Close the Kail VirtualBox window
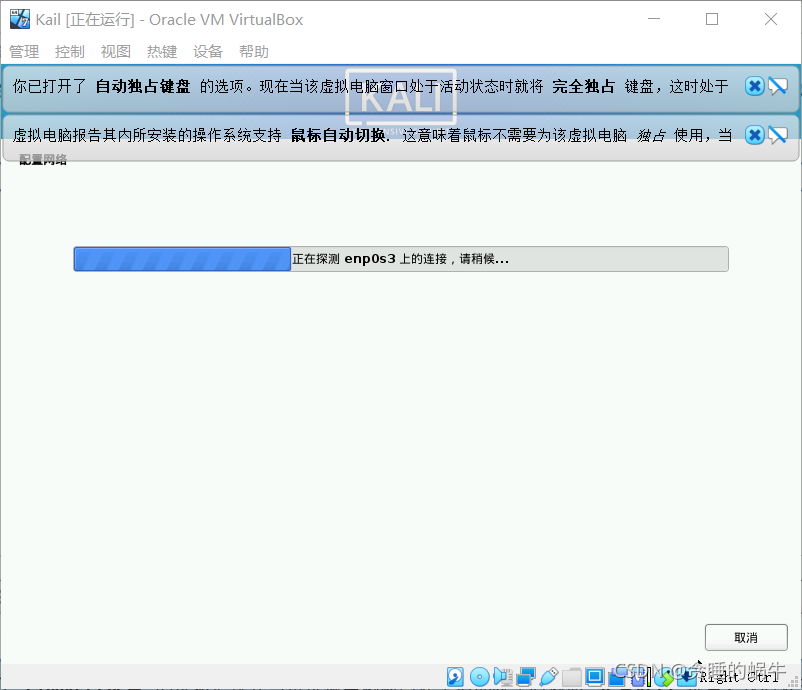The height and width of the screenshot is (690, 802). click(x=771, y=19)
